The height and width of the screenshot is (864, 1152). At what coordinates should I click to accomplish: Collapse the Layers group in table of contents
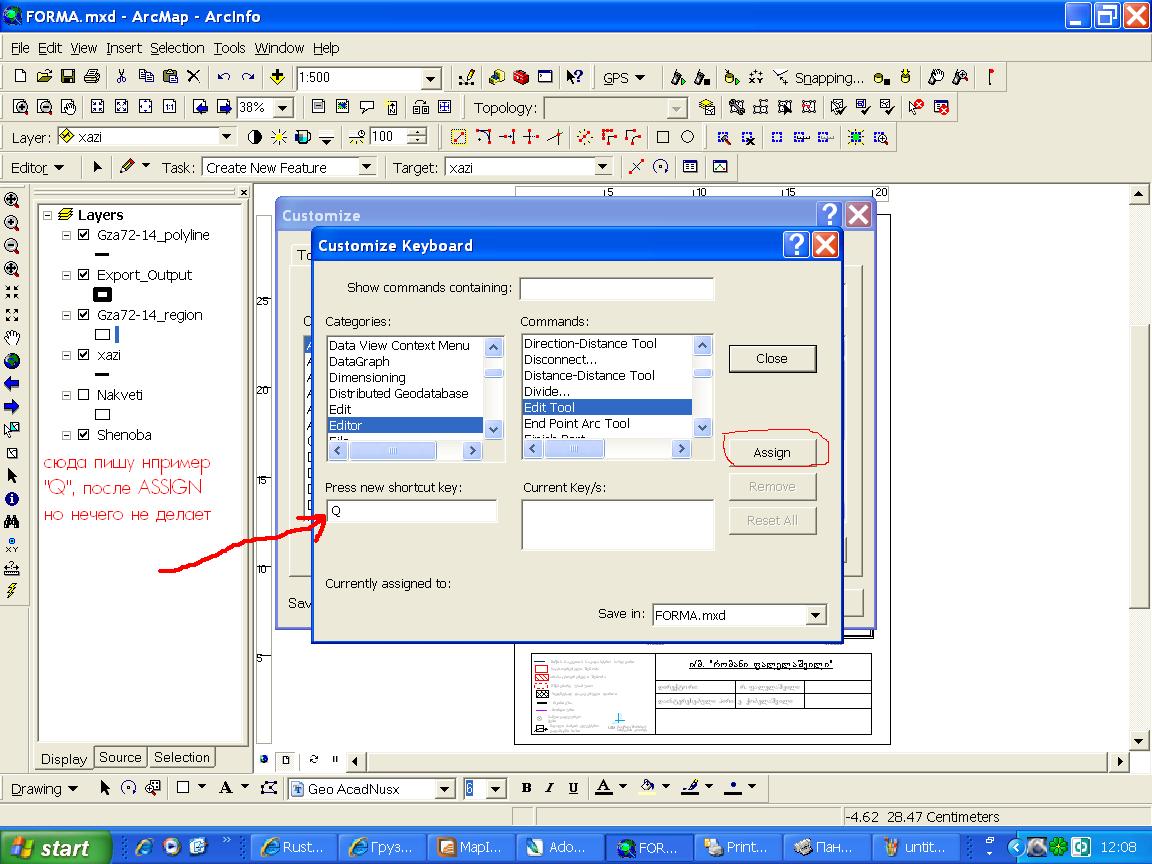(x=47, y=215)
